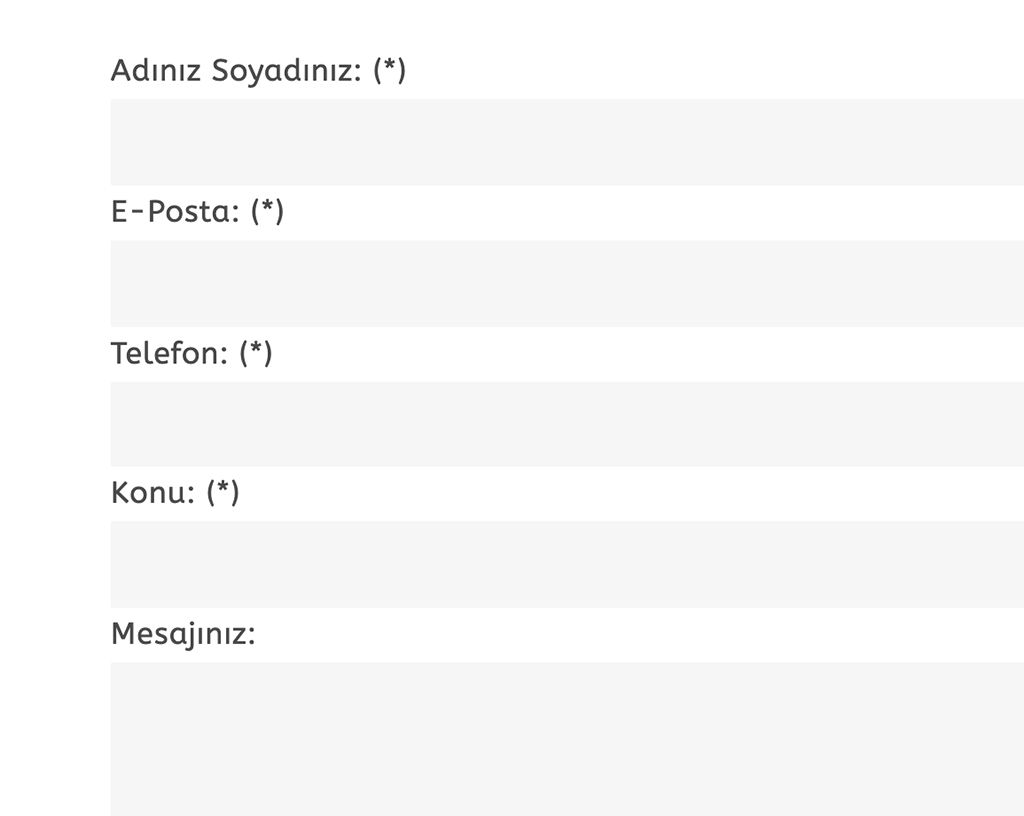Activate the email address entry box
This screenshot has height=816, width=1024.
567,283
